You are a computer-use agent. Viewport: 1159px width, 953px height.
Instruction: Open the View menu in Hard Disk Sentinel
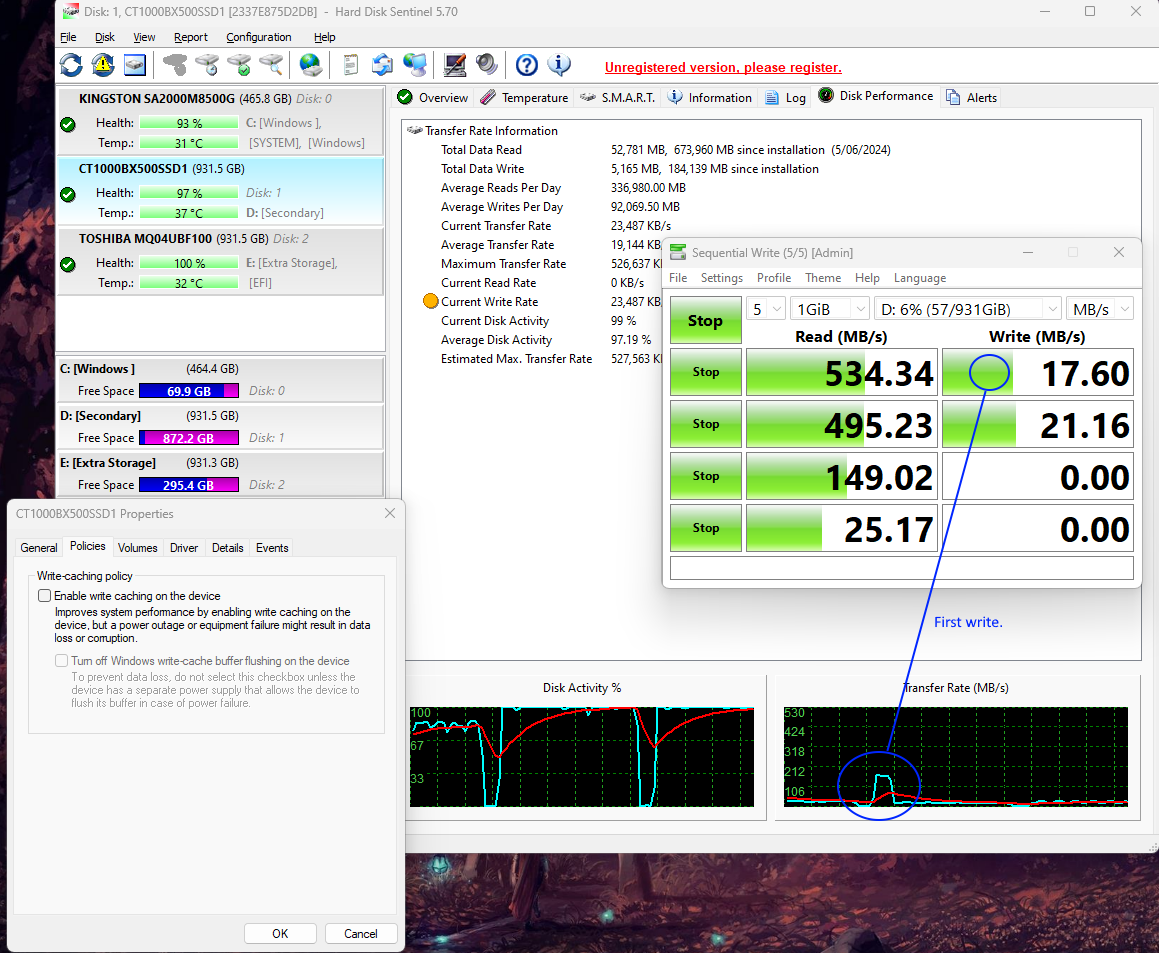(144, 37)
